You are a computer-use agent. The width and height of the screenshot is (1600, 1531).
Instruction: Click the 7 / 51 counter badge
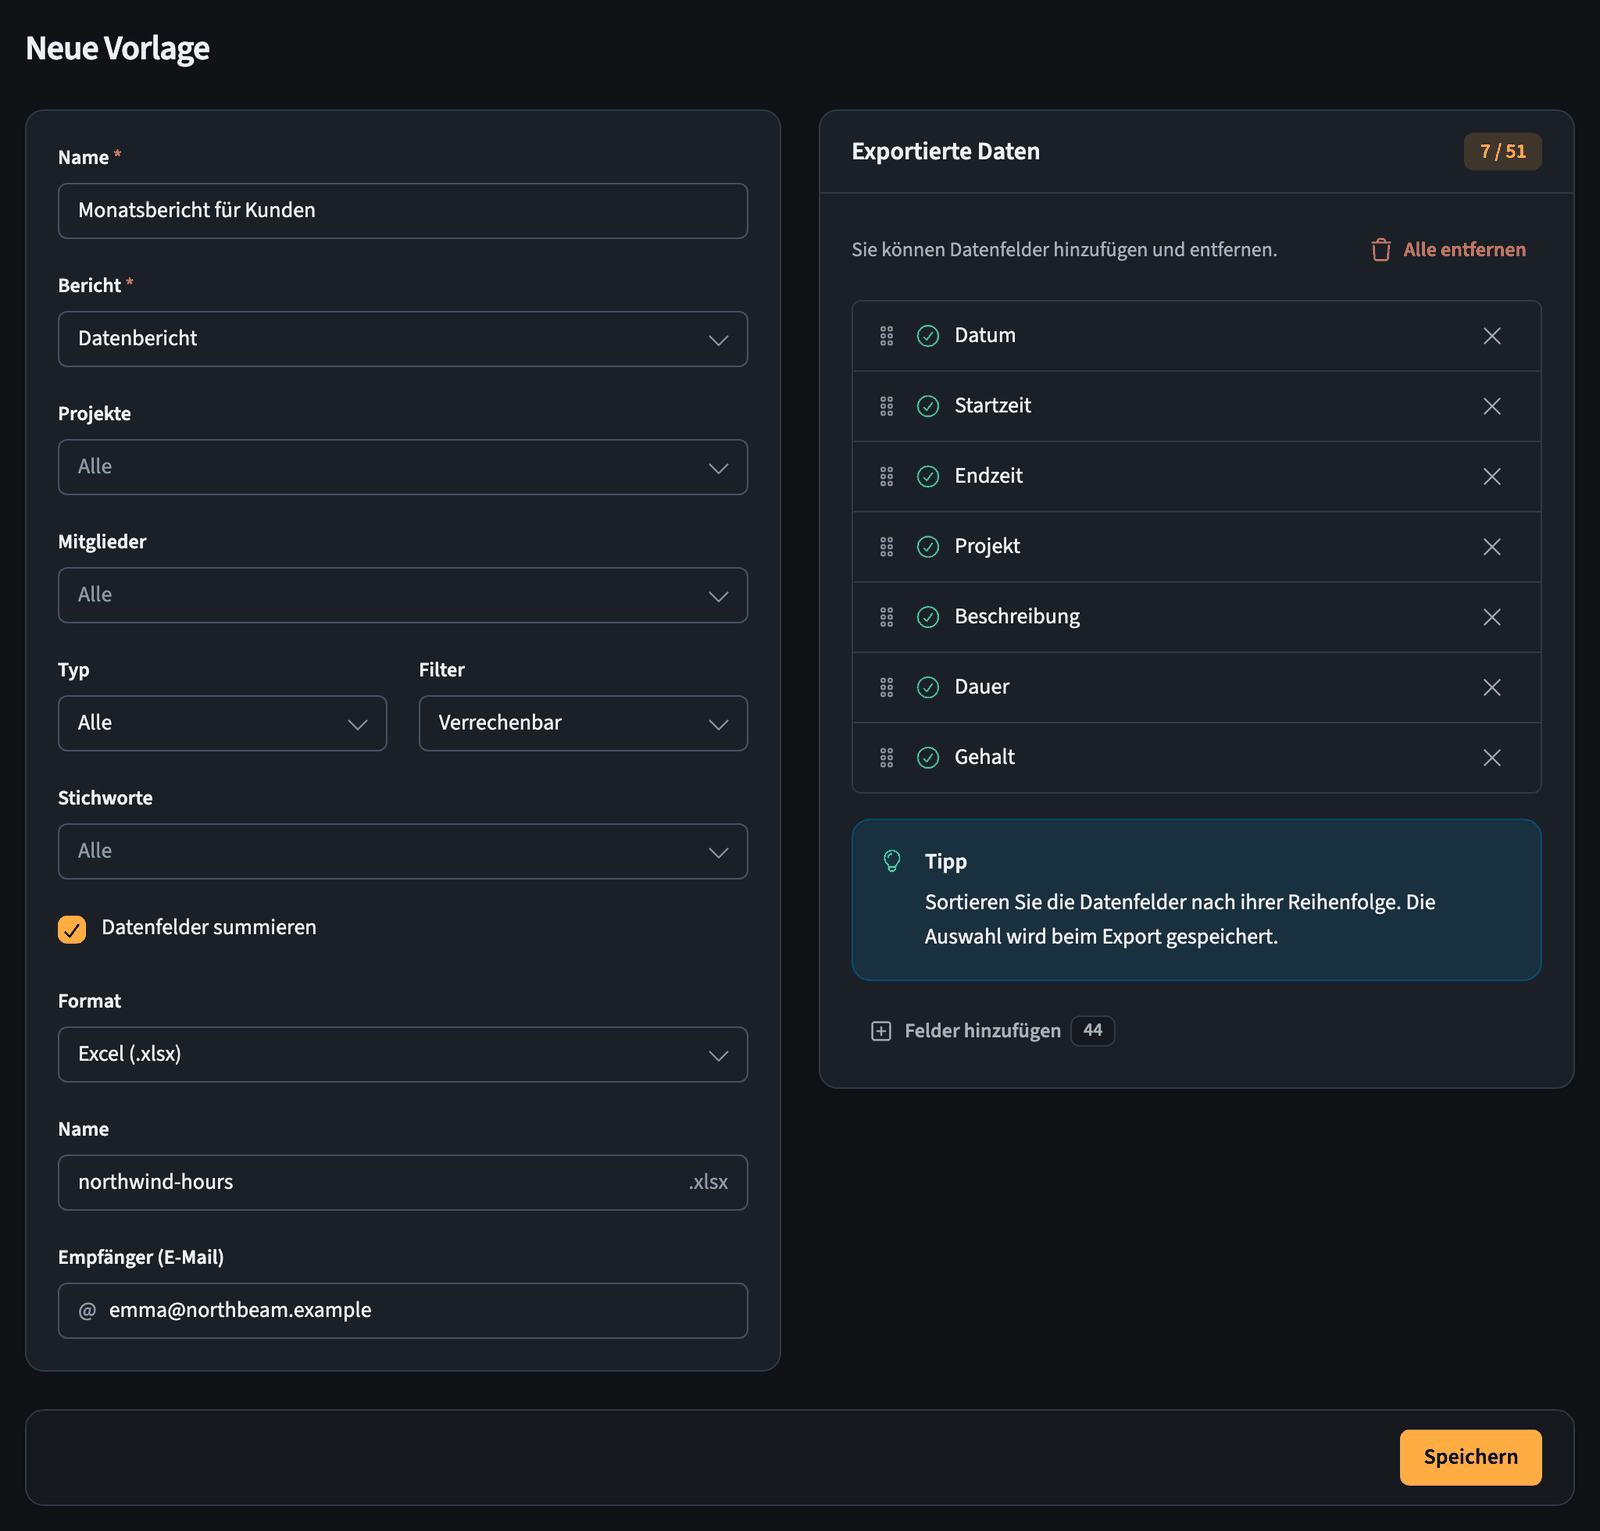coord(1502,151)
